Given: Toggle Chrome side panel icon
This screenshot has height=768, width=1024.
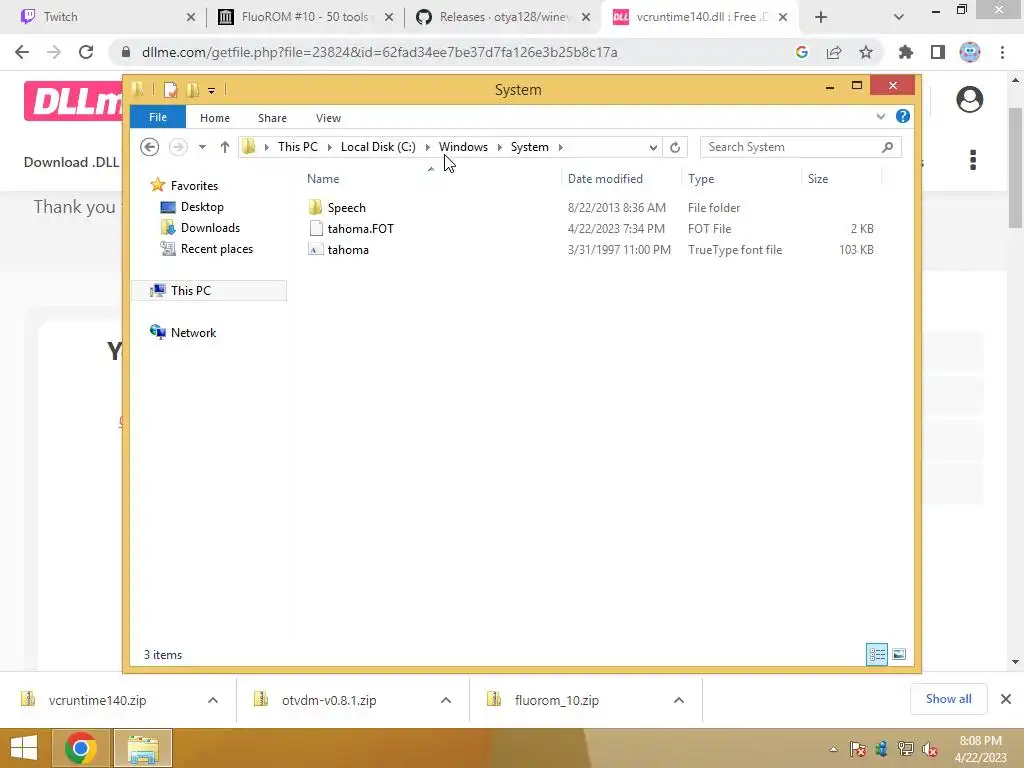Looking at the screenshot, I should coord(938,52).
